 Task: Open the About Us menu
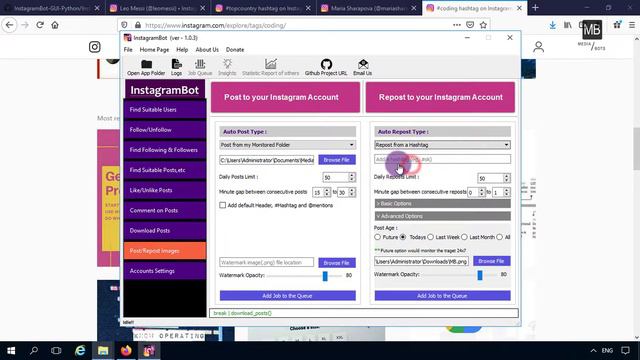(207, 49)
